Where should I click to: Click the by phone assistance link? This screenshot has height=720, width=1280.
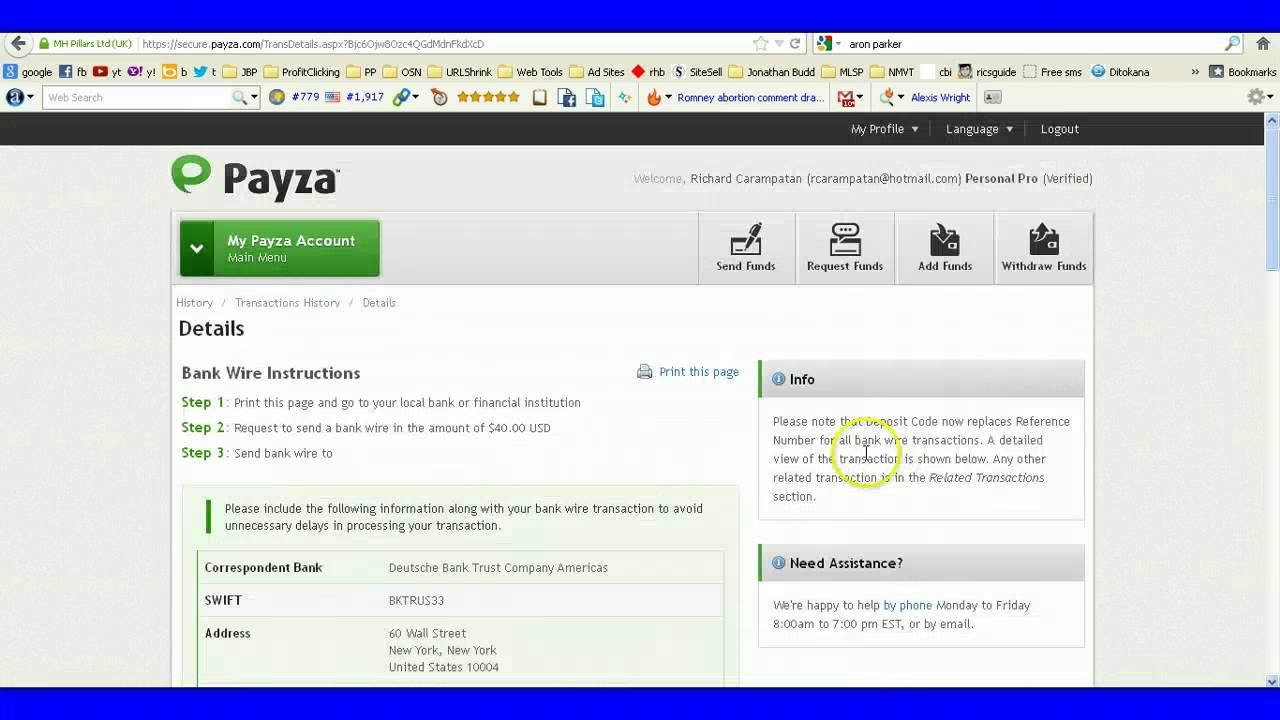click(907, 606)
